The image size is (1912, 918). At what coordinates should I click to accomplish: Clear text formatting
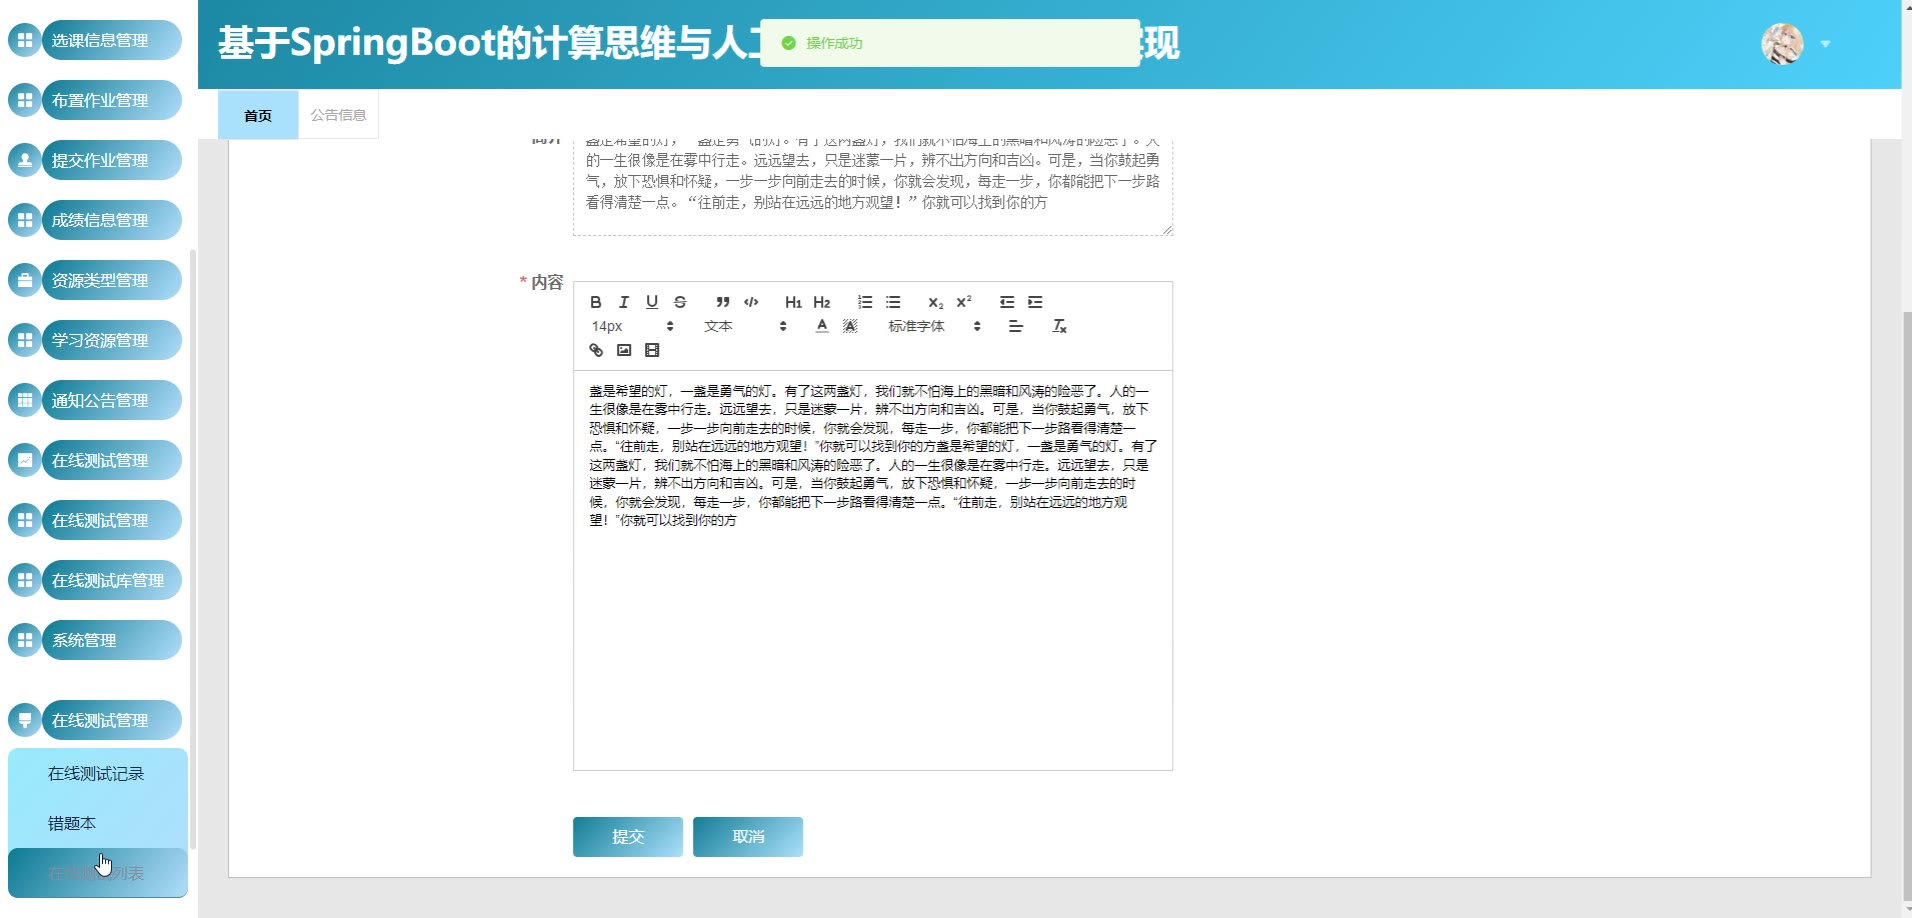(1059, 326)
